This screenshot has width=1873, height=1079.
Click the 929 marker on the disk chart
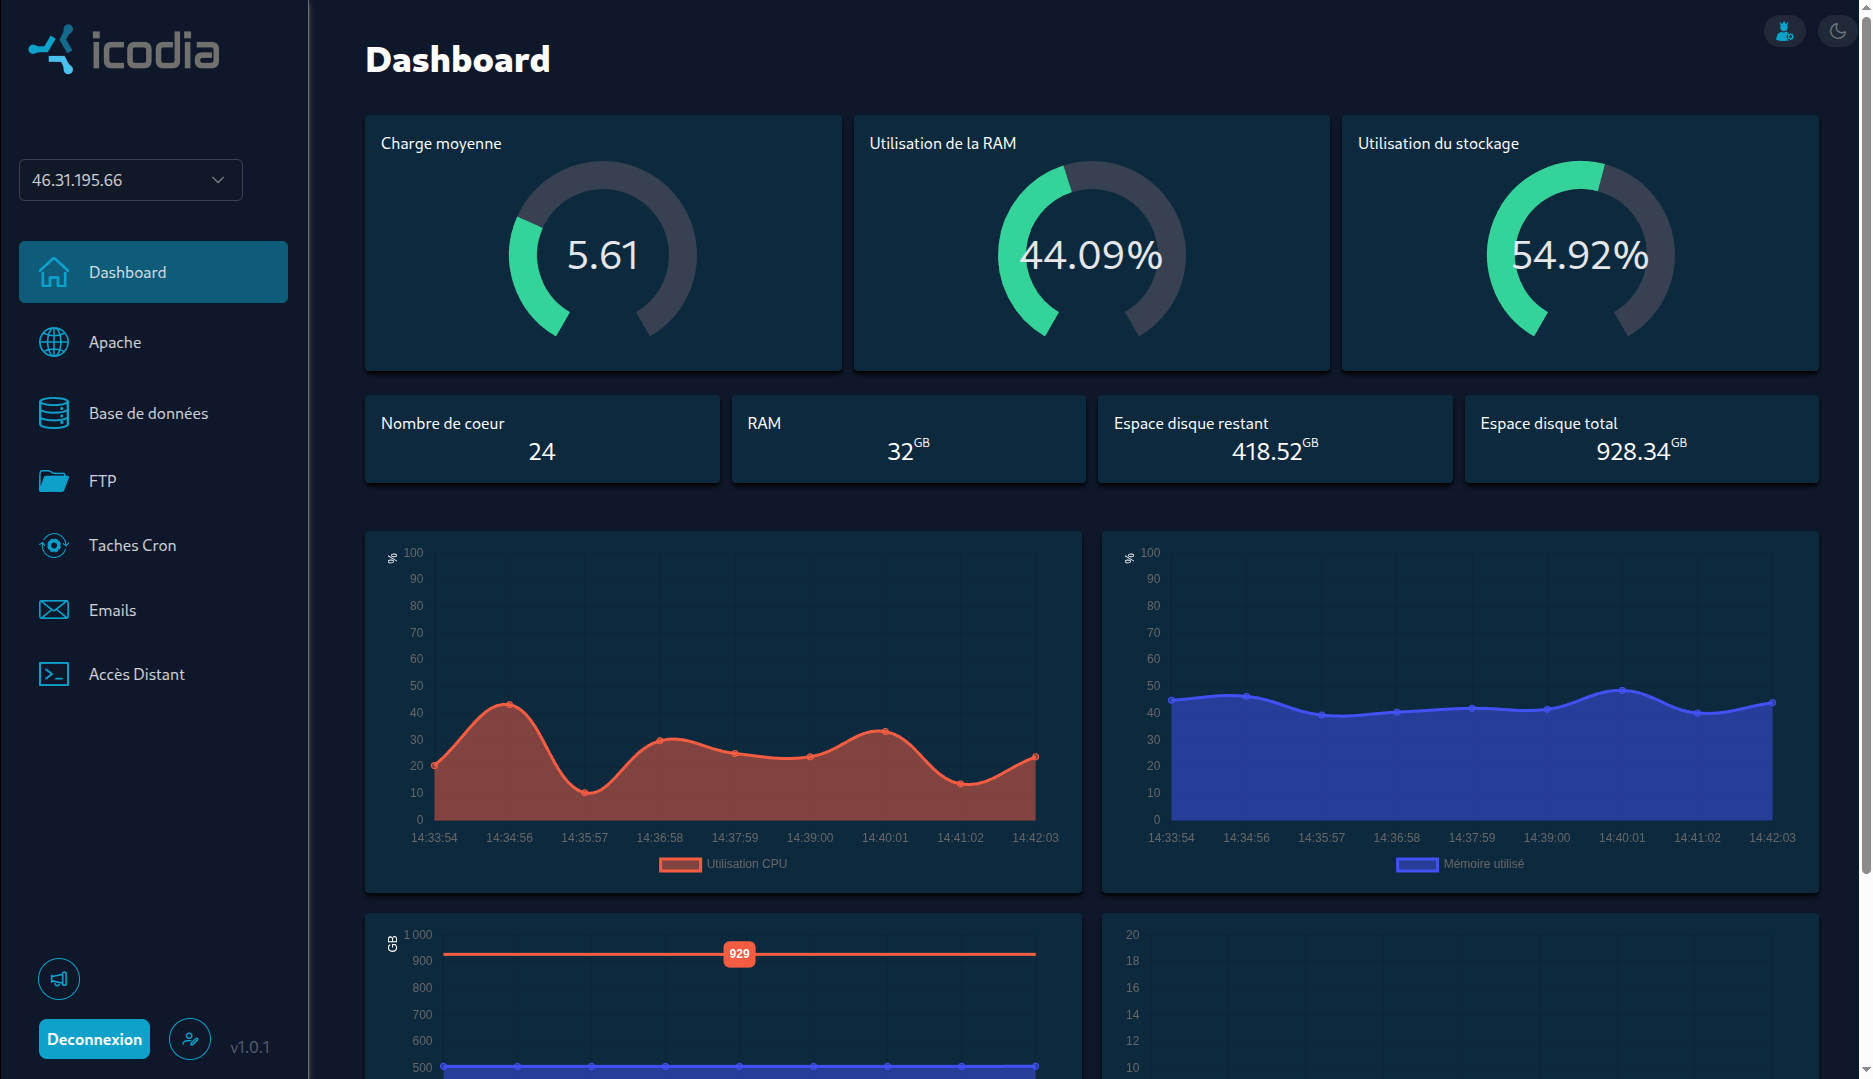tap(739, 954)
